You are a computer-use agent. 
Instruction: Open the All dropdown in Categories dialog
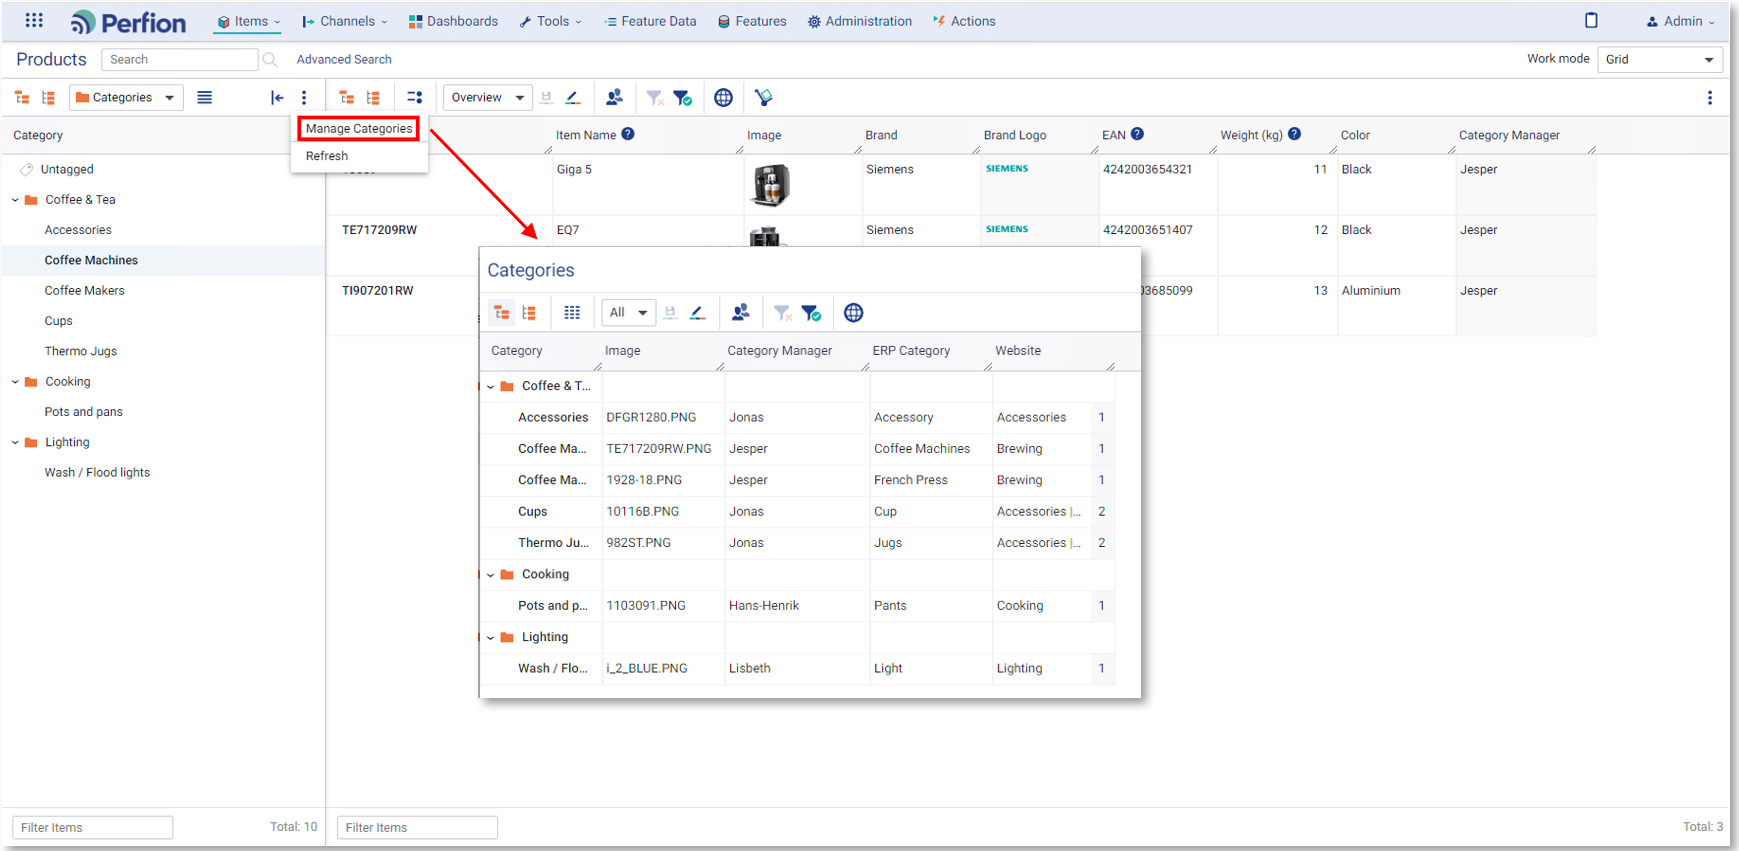[x=628, y=313]
